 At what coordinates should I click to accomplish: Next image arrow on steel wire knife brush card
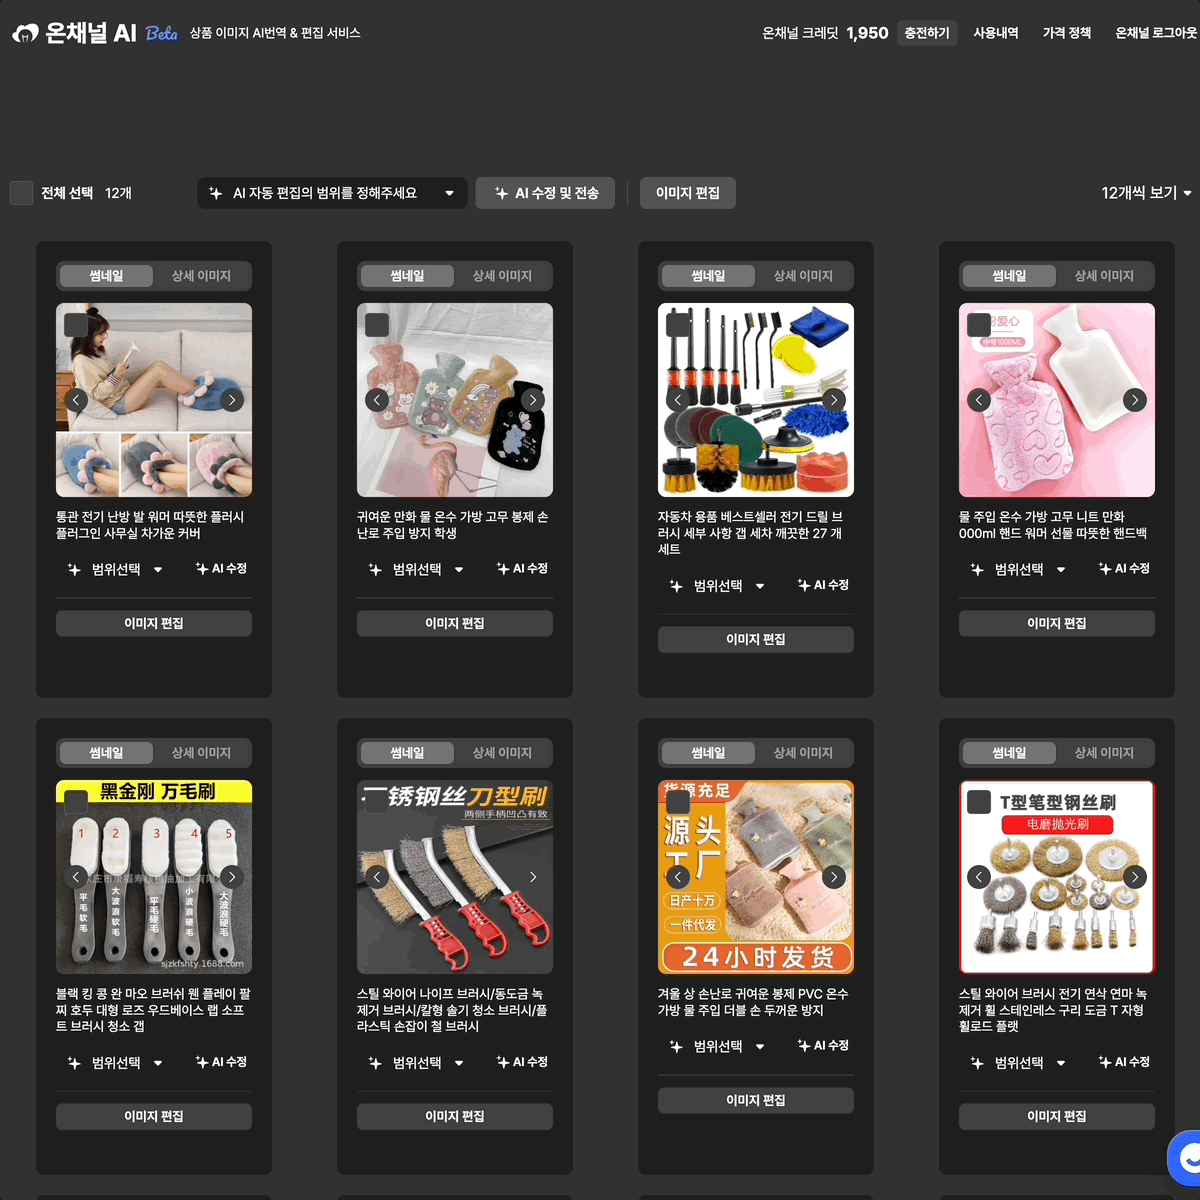(533, 877)
